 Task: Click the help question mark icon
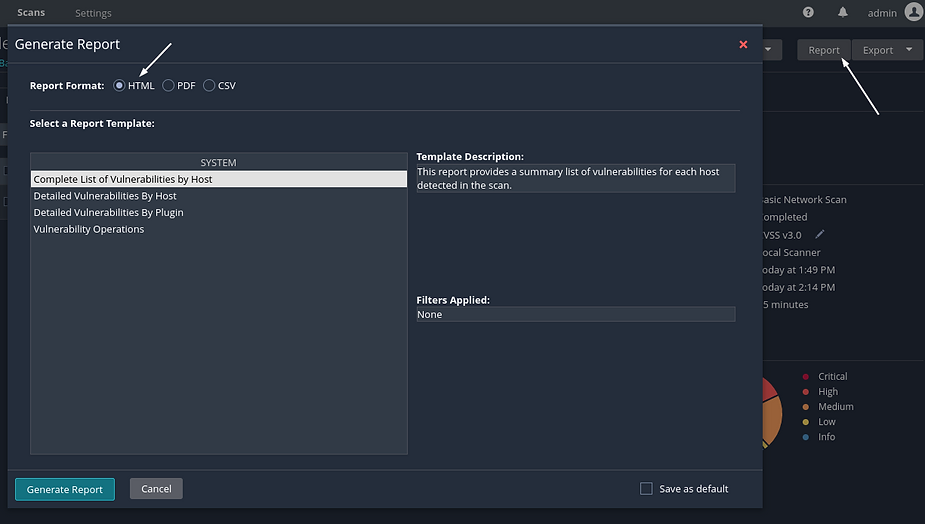click(808, 13)
